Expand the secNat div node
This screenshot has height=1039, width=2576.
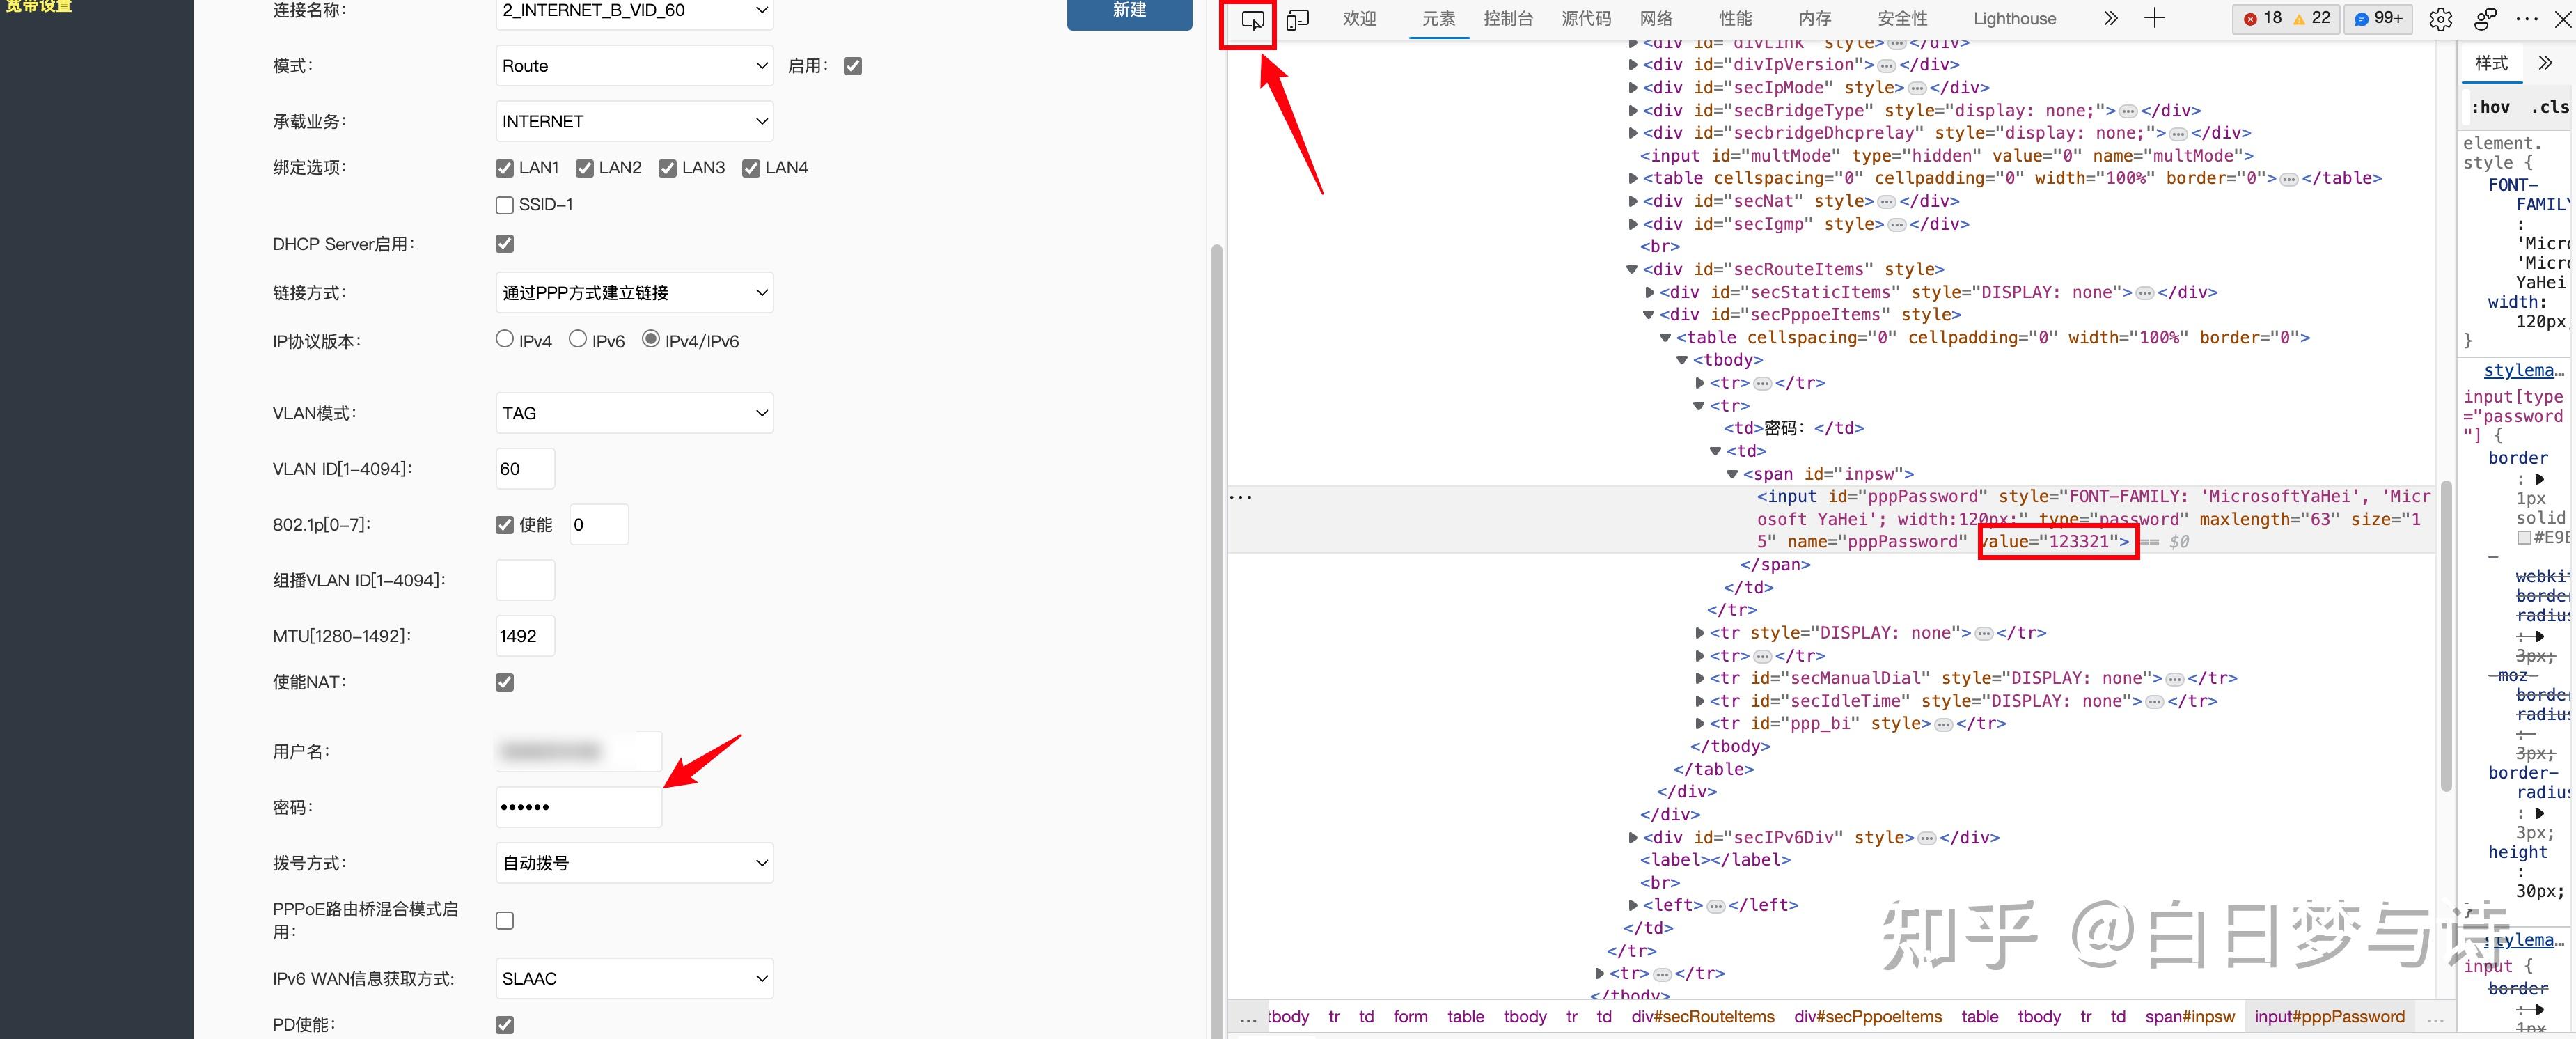click(x=1633, y=201)
